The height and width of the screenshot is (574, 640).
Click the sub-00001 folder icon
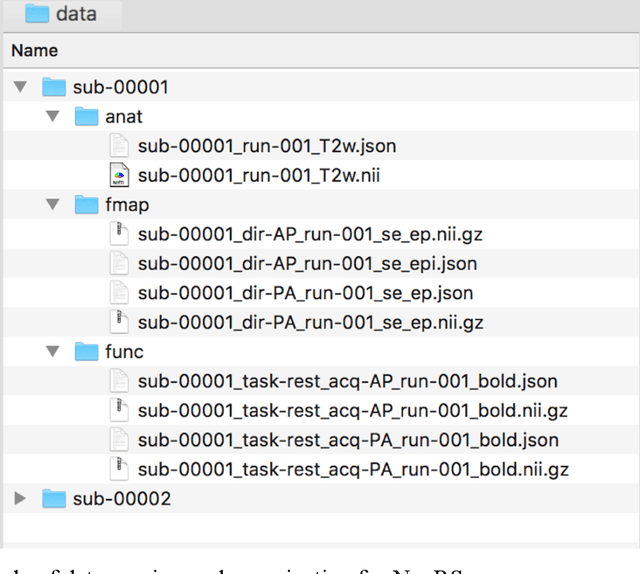point(54,87)
